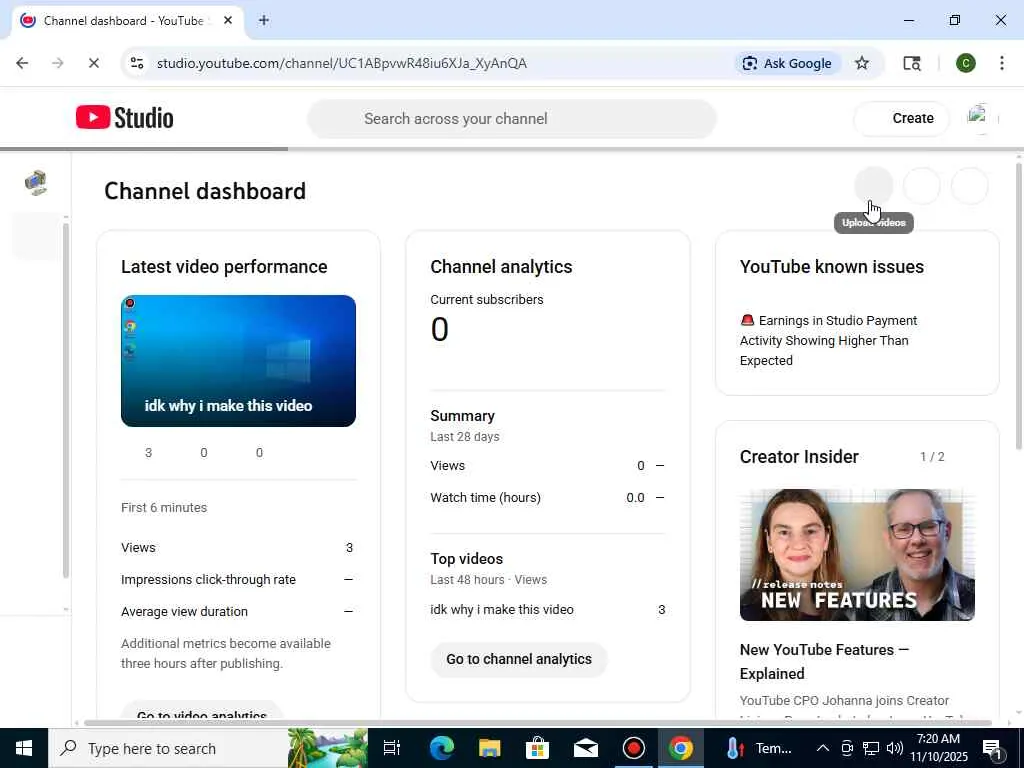Open volume control in system tray
This screenshot has height=768, width=1024.
click(x=895, y=748)
